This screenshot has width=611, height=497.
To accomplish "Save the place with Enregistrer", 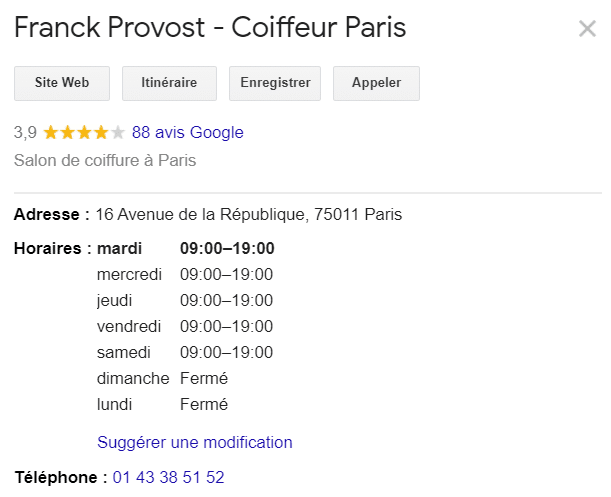I will click(275, 84).
